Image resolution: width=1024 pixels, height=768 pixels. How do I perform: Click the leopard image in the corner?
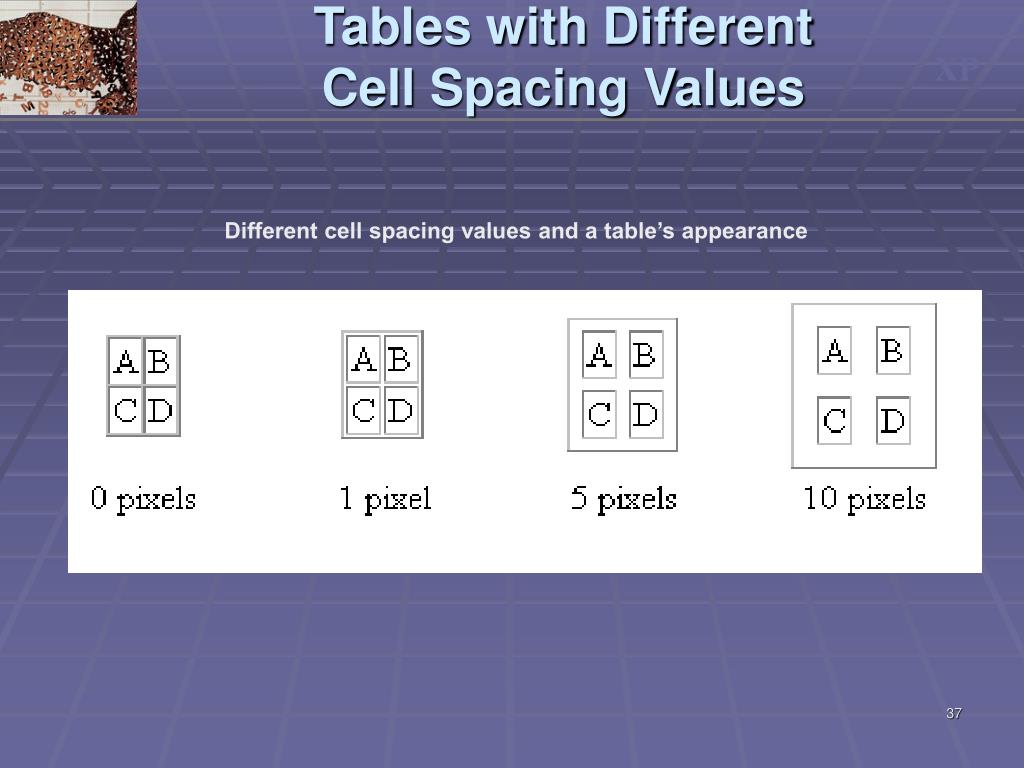pos(68,57)
